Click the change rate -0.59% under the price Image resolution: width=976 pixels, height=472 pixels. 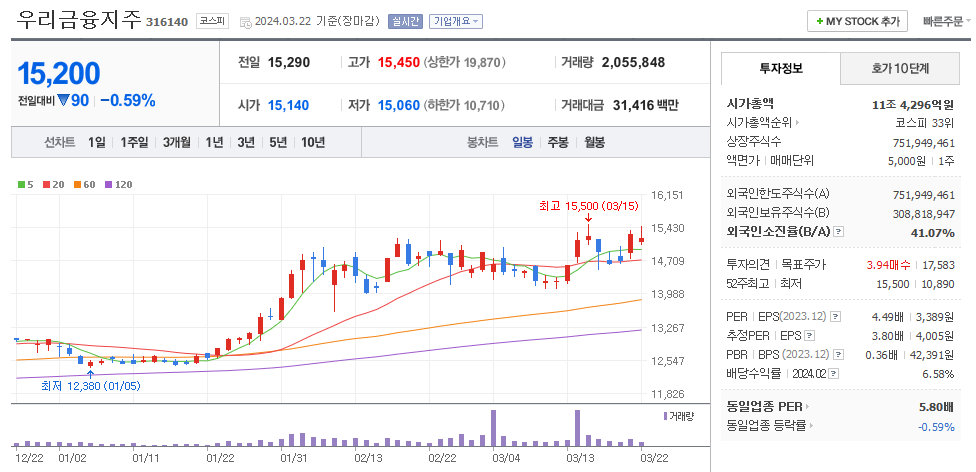[x=128, y=100]
